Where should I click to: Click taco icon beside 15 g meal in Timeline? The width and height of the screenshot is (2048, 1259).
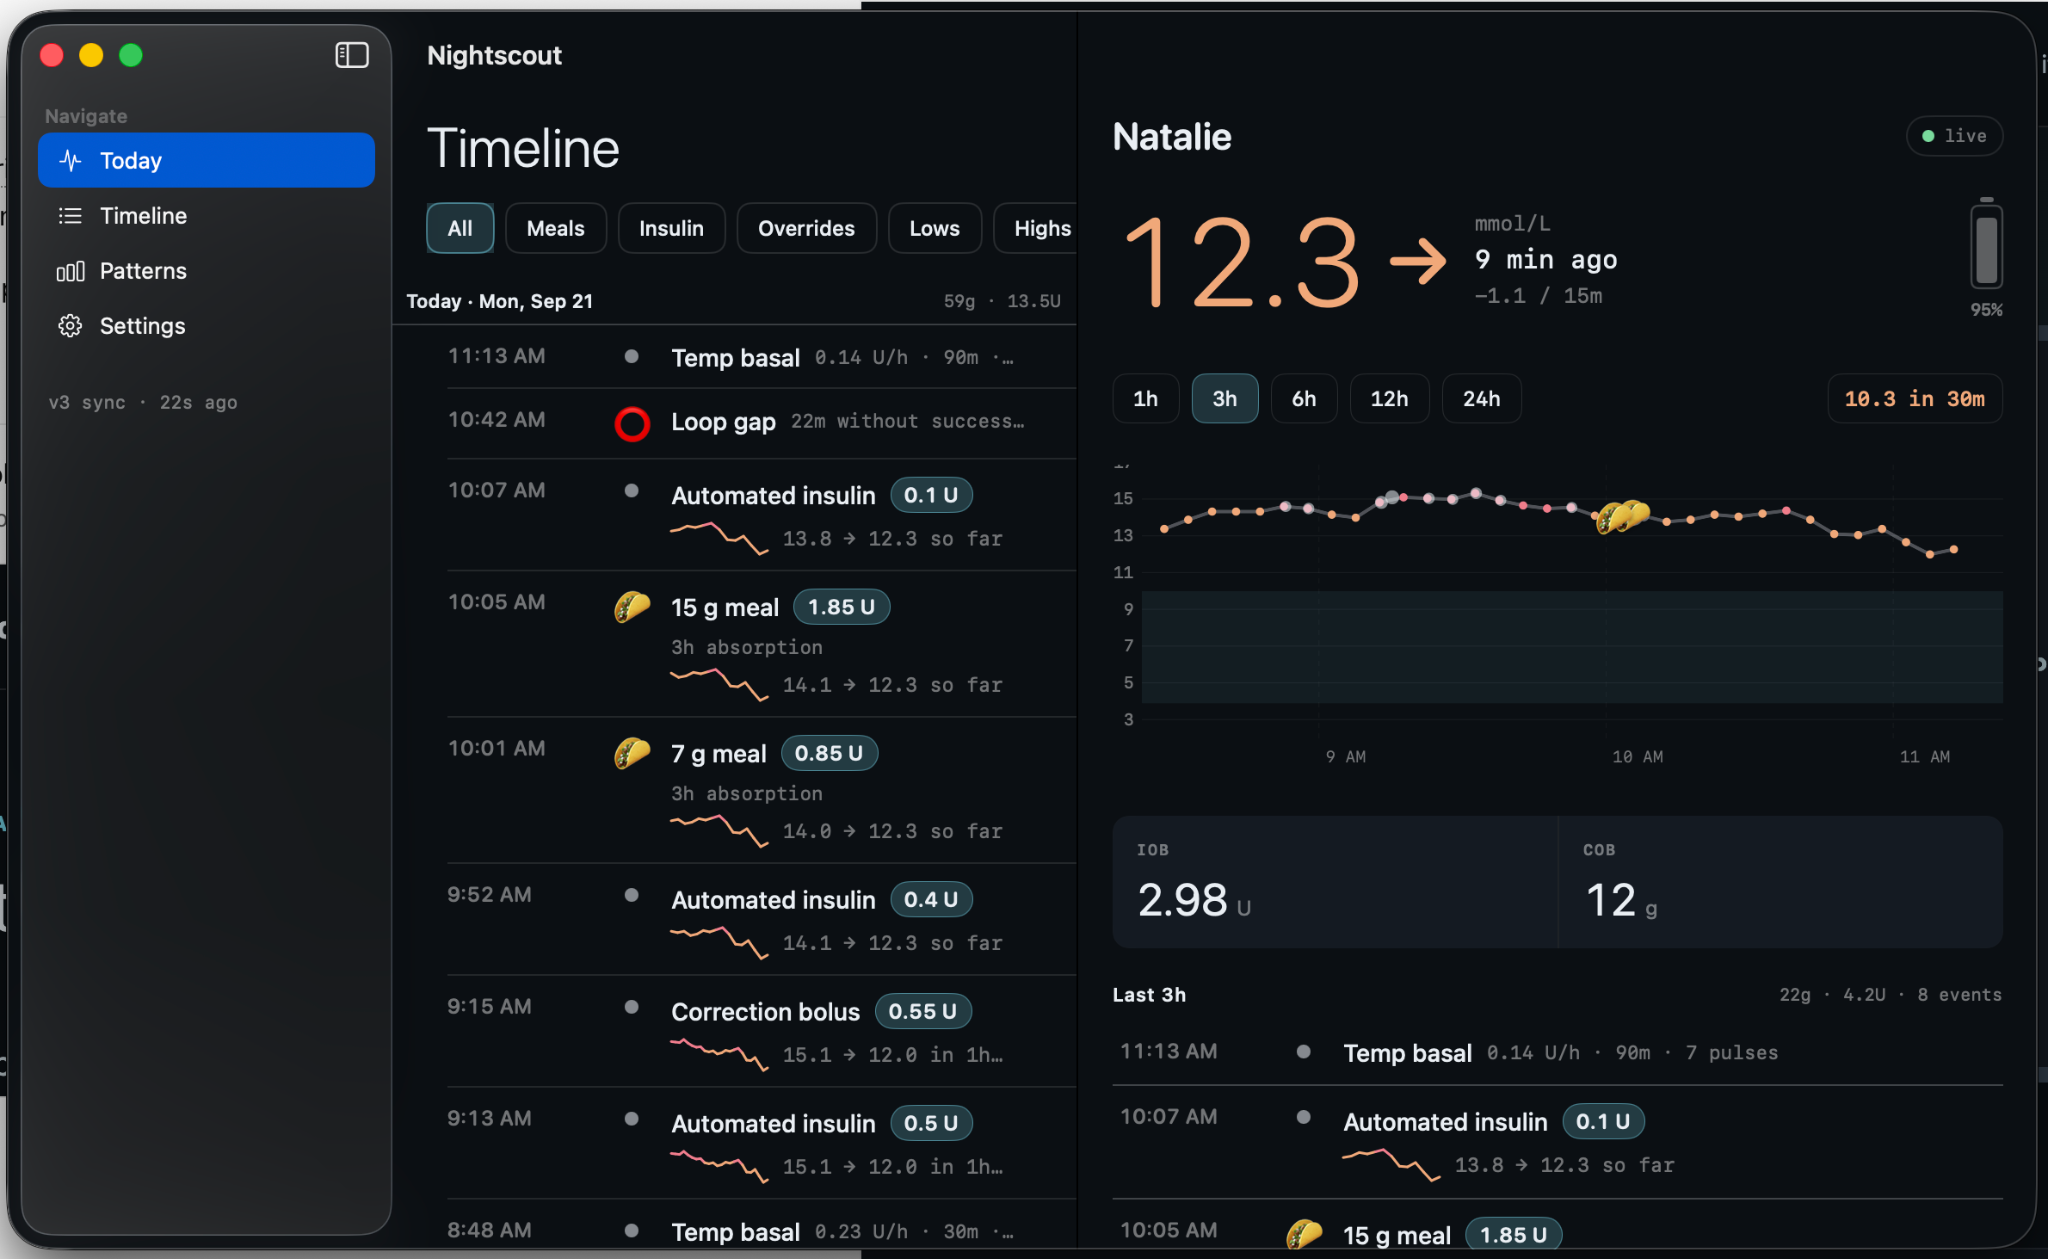coord(632,606)
